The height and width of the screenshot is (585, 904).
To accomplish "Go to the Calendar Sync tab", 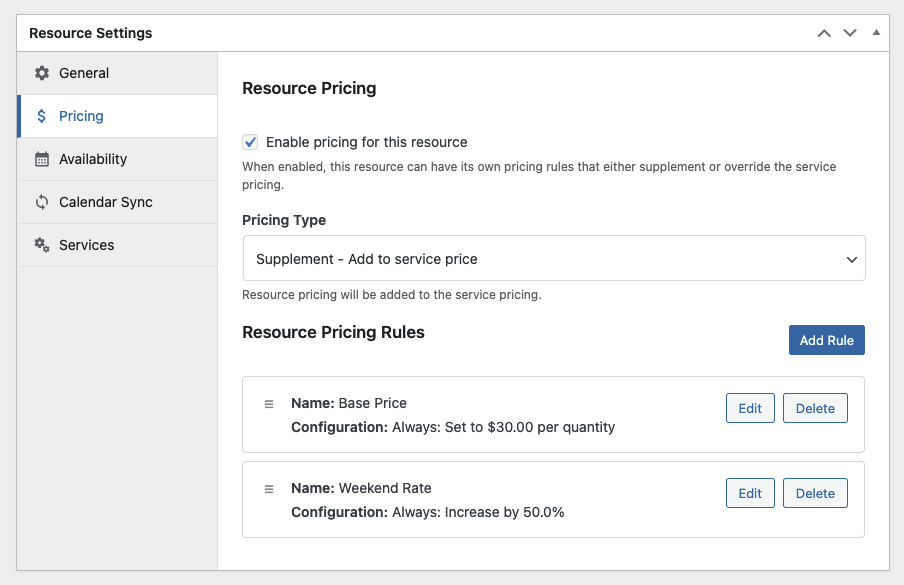I will [x=106, y=202].
